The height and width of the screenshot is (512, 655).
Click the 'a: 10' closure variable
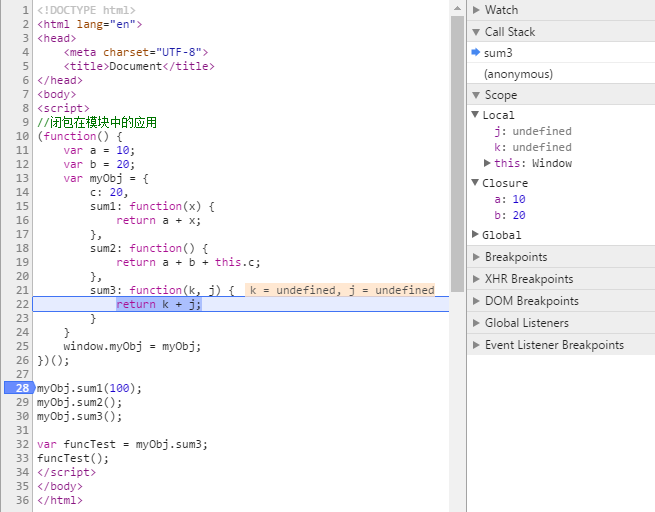pos(510,199)
